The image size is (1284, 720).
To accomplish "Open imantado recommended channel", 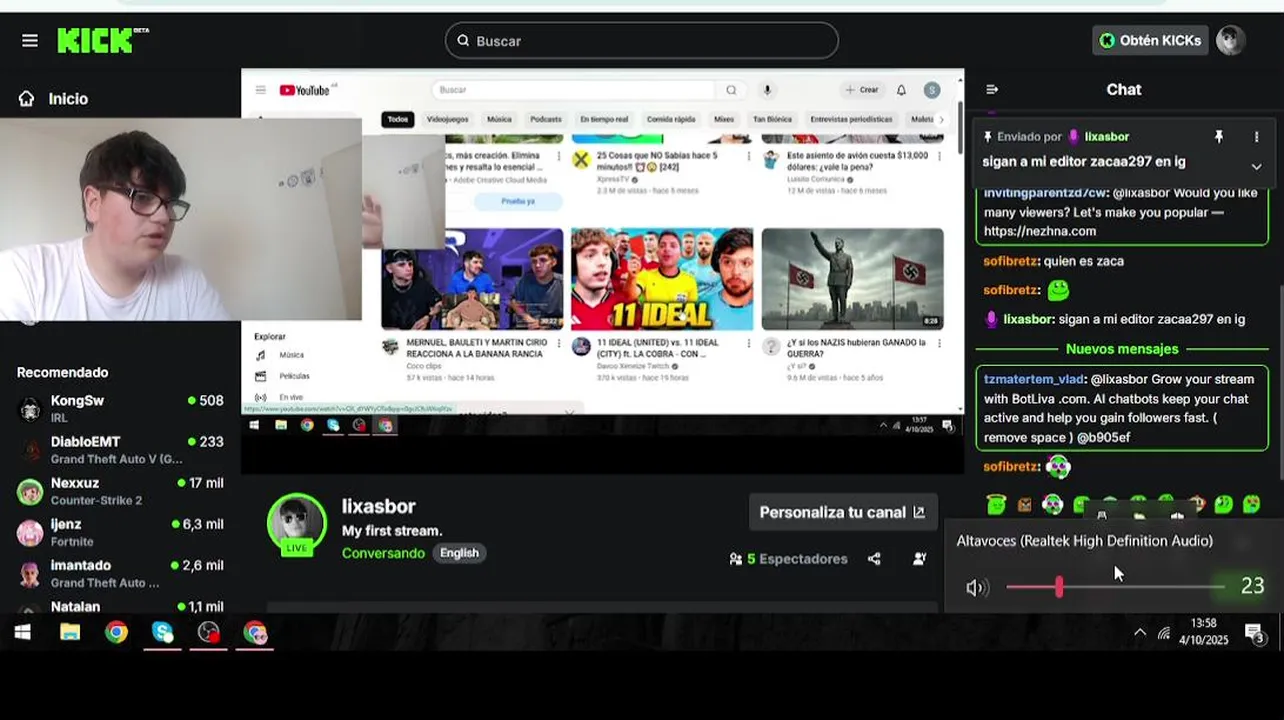I will [120, 573].
